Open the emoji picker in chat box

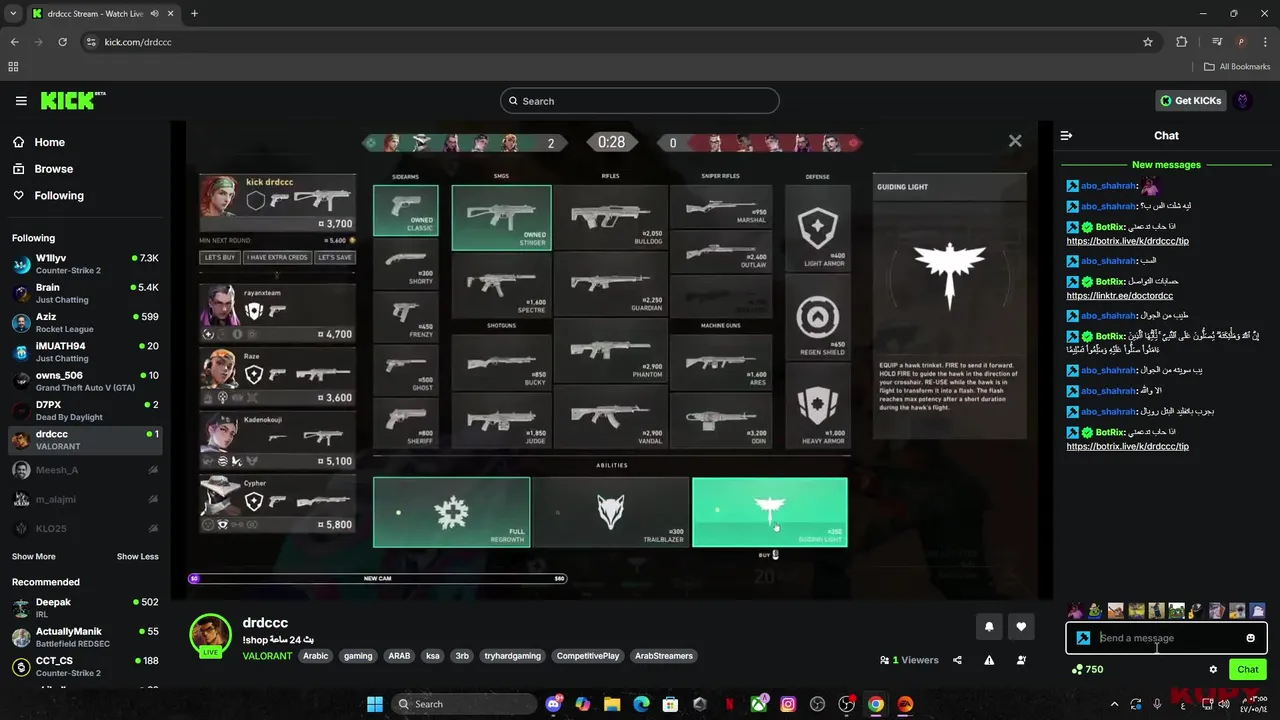click(1250, 638)
